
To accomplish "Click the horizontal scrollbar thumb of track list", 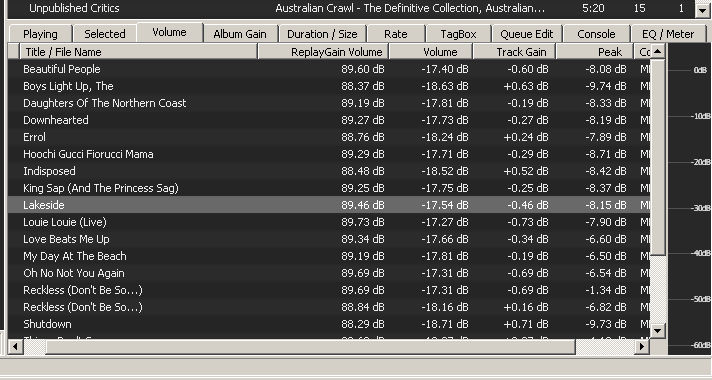I will (311, 347).
